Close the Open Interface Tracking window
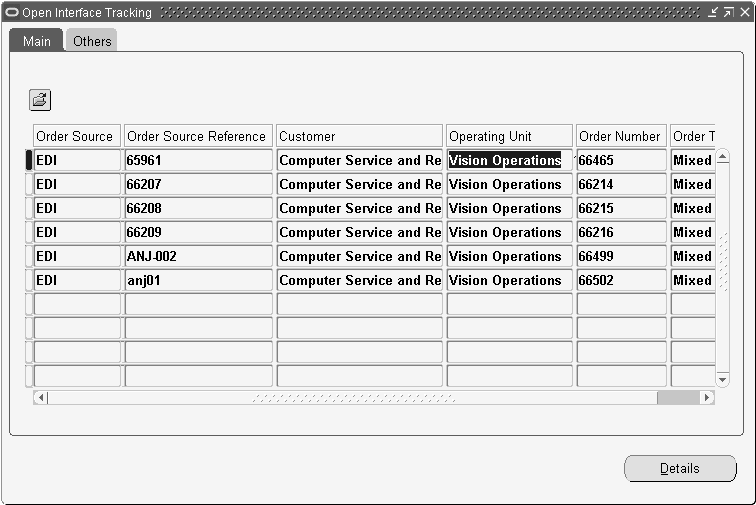The image size is (756, 505). (745, 12)
